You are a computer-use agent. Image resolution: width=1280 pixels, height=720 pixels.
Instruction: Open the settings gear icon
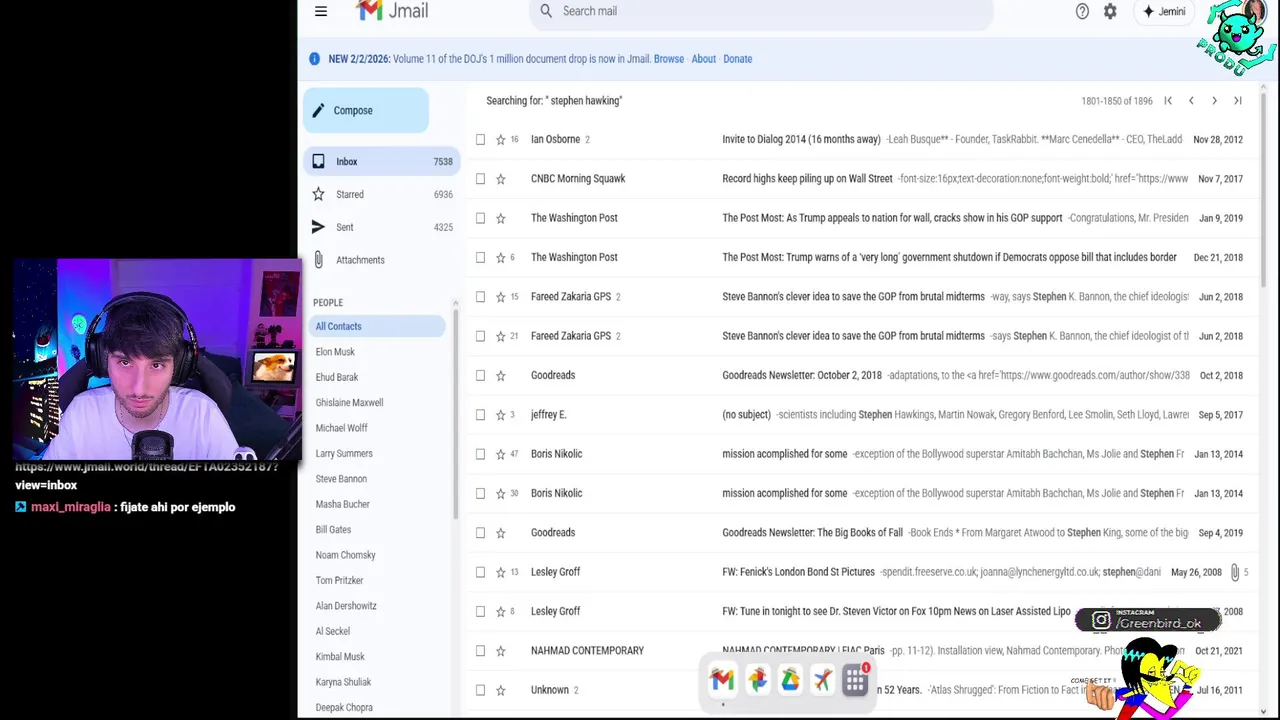tap(1110, 11)
